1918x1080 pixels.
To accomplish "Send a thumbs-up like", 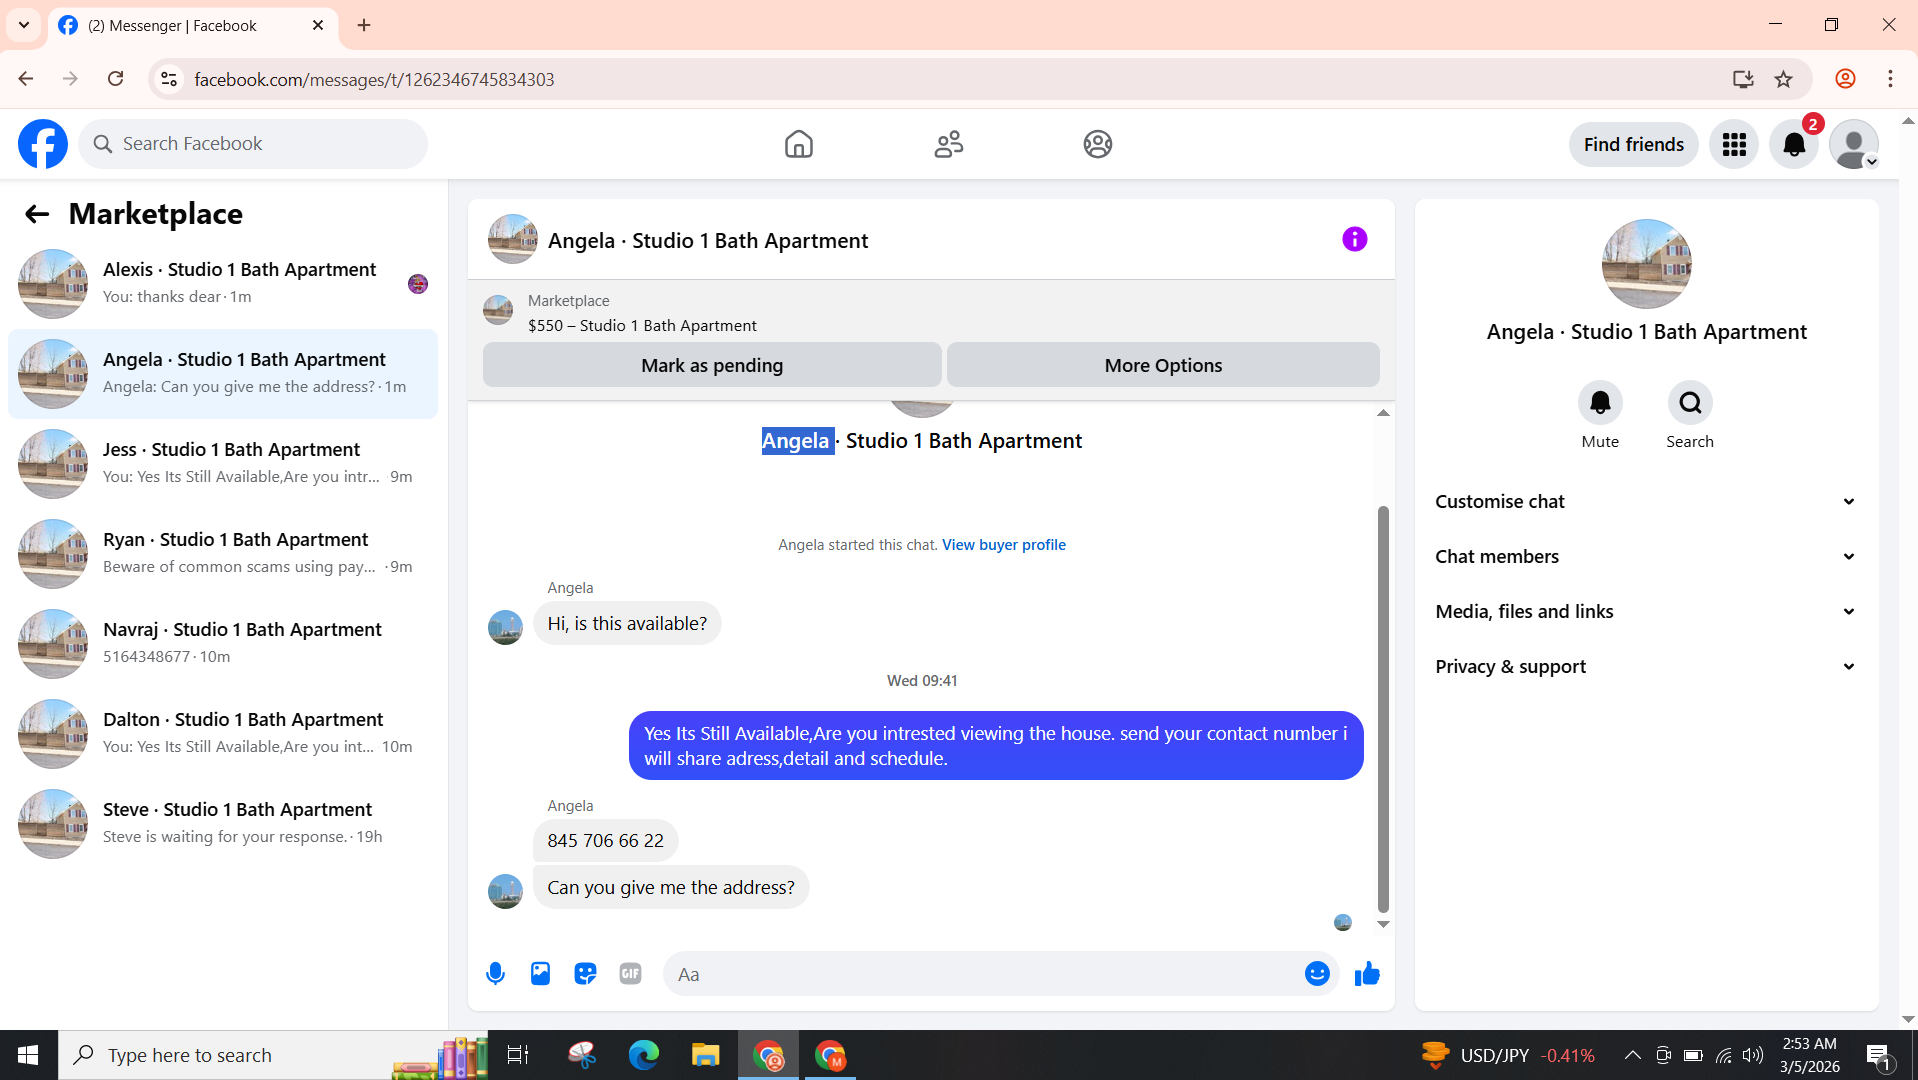I will [x=1367, y=974].
